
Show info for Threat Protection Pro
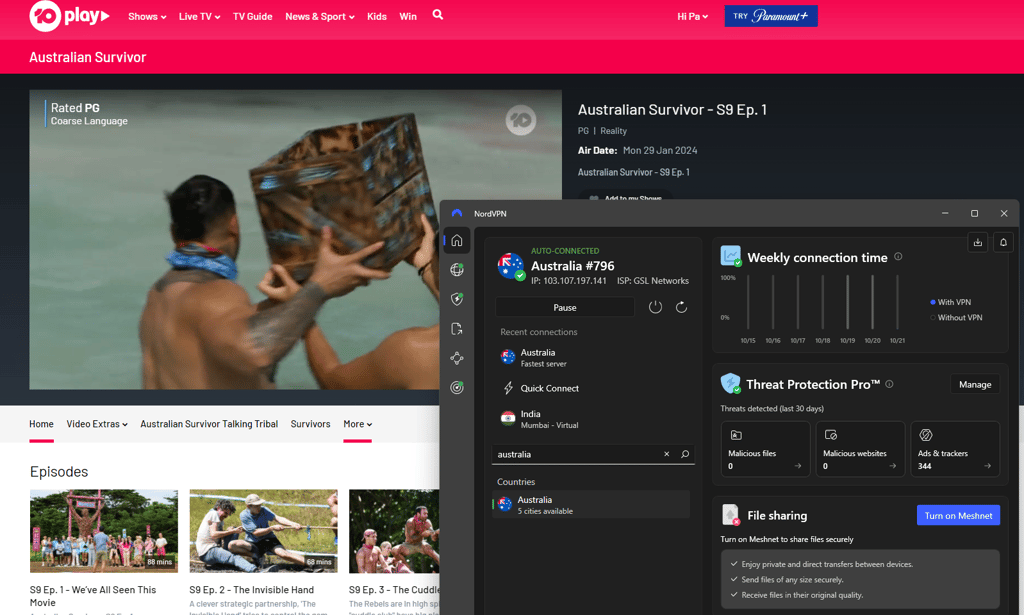889,384
